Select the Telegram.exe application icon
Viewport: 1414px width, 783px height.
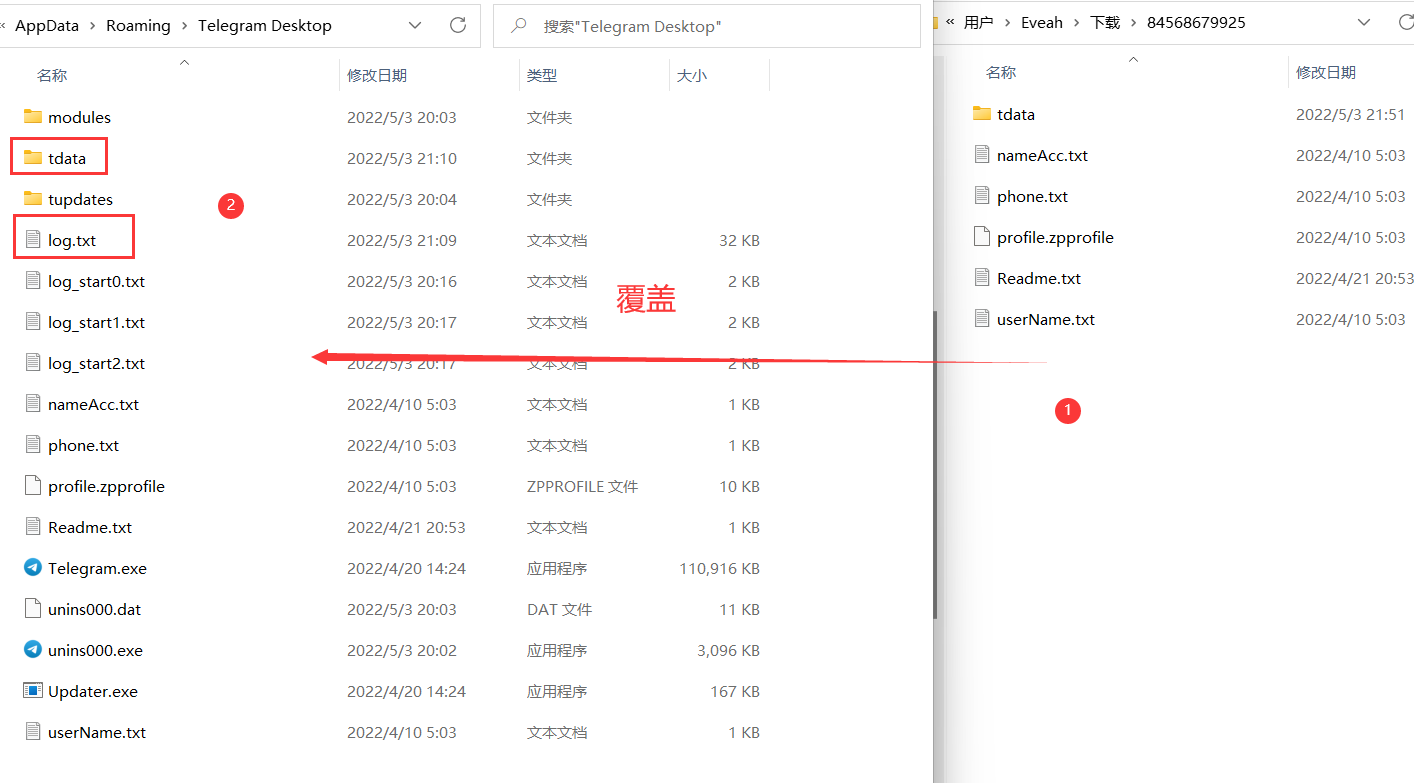pos(33,568)
